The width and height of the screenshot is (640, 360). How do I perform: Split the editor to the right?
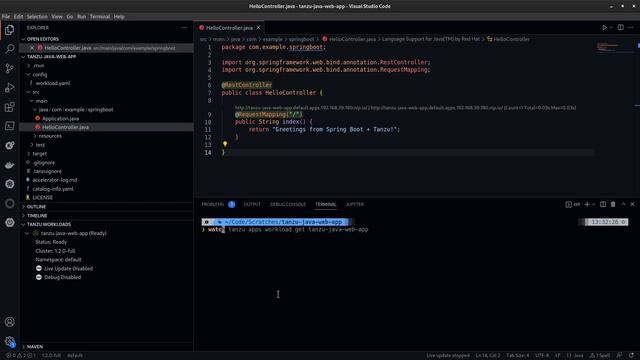point(620,28)
